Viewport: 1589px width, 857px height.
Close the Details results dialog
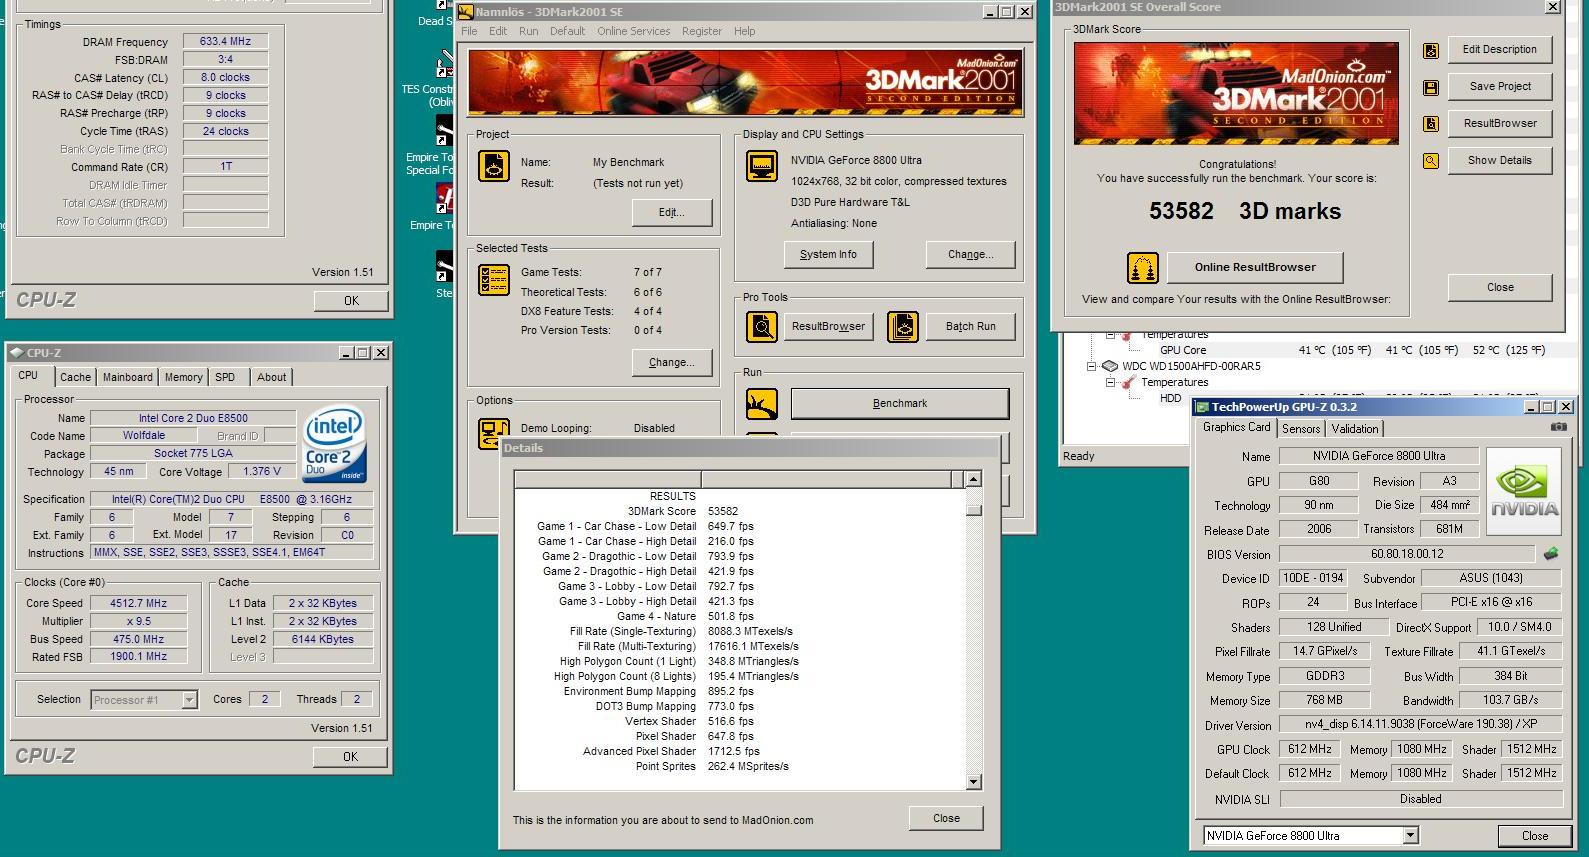pyautogui.click(x=946, y=818)
